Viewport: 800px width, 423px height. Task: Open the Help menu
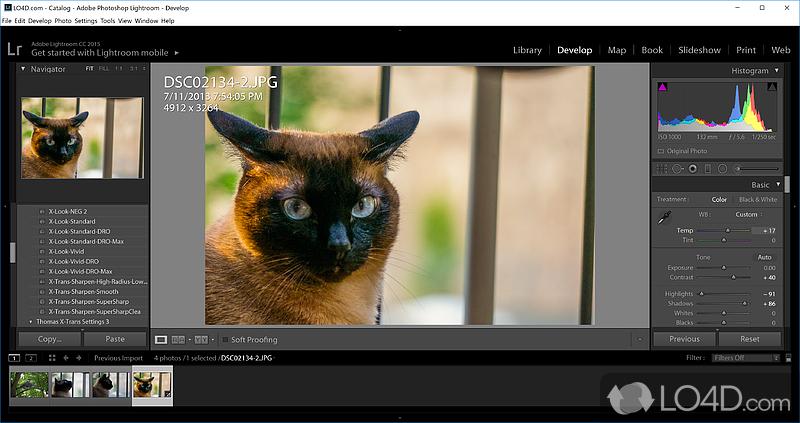coord(168,21)
